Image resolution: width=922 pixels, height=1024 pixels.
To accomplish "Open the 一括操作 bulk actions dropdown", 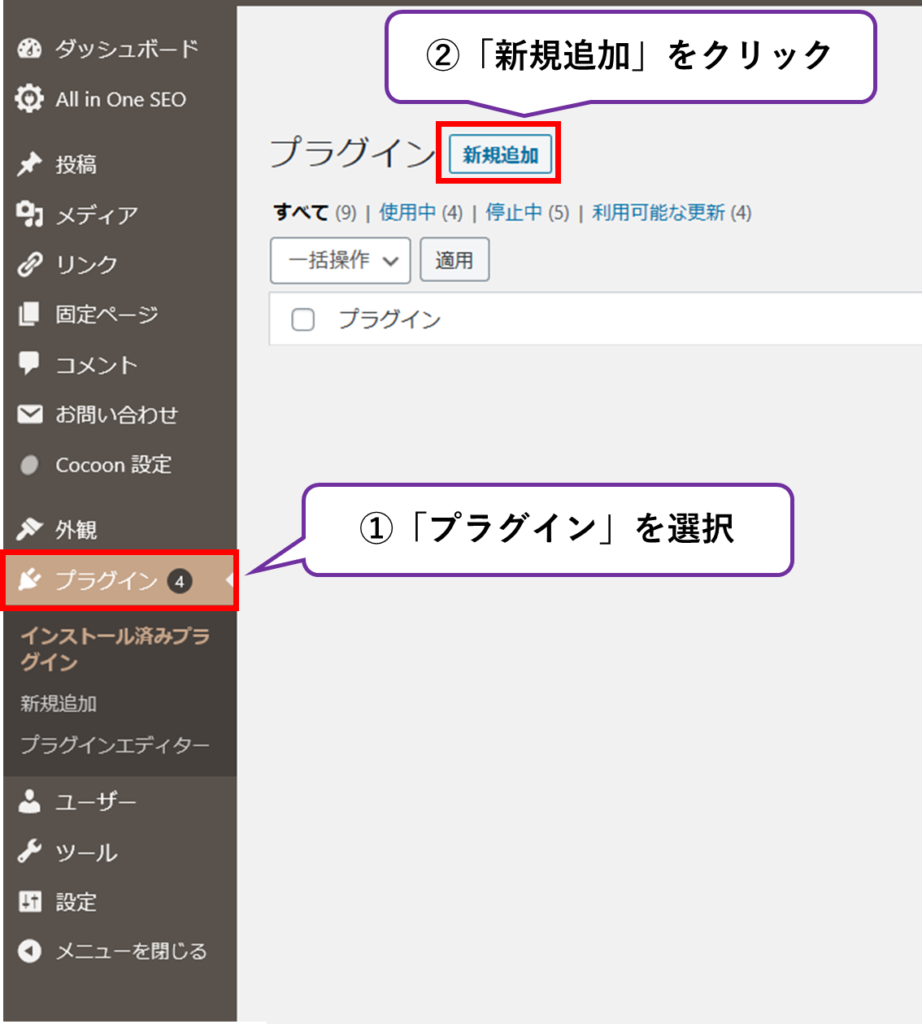I will tap(340, 260).
